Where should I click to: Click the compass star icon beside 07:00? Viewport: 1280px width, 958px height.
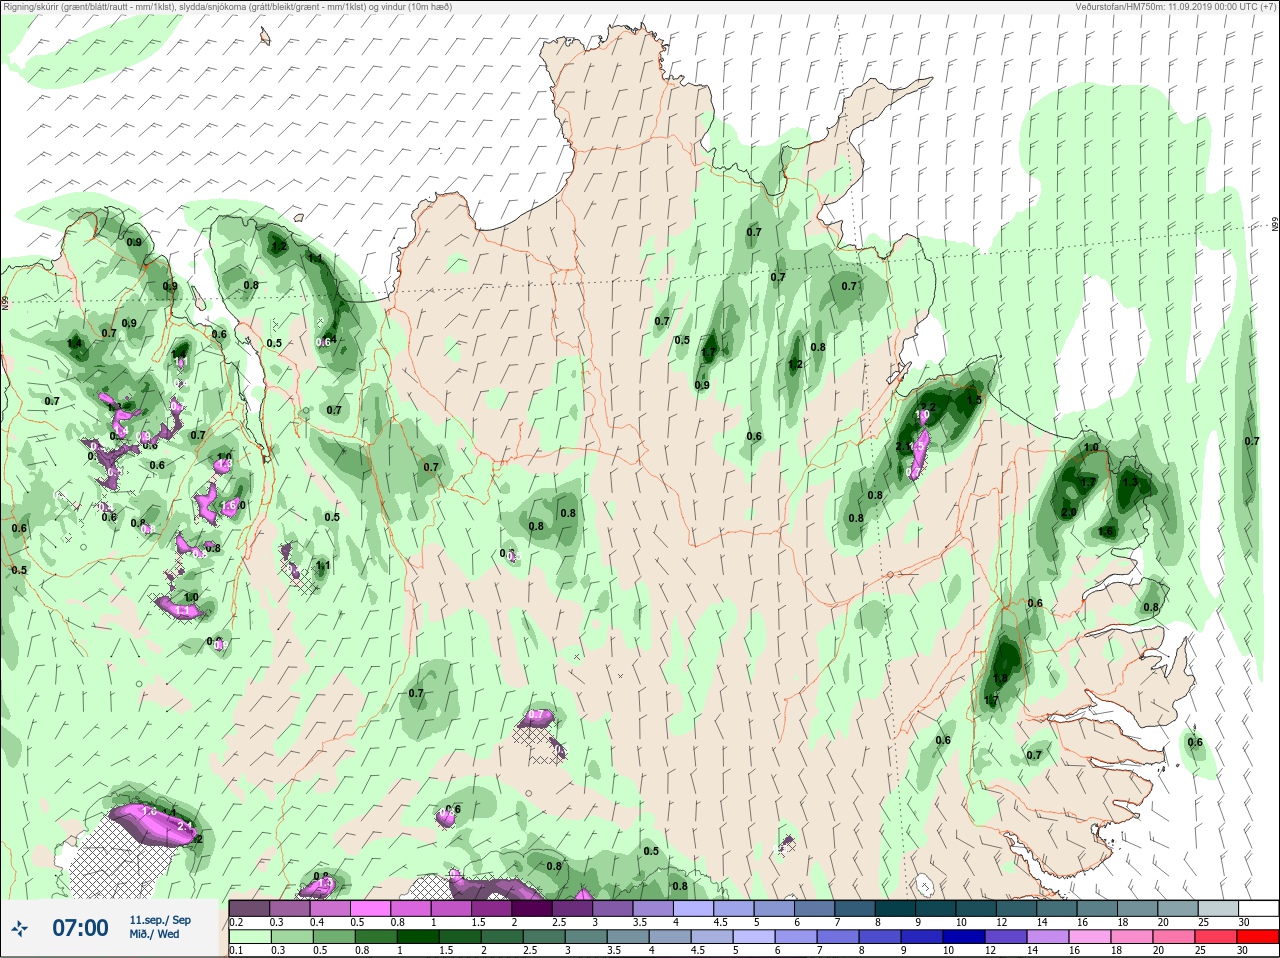pos(19,929)
